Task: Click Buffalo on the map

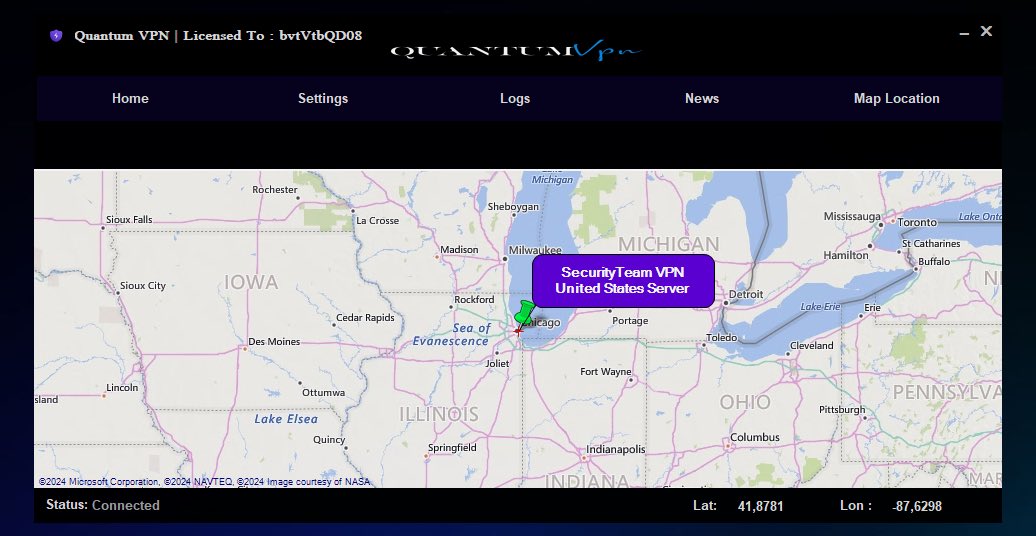Action: click(934, 262)
